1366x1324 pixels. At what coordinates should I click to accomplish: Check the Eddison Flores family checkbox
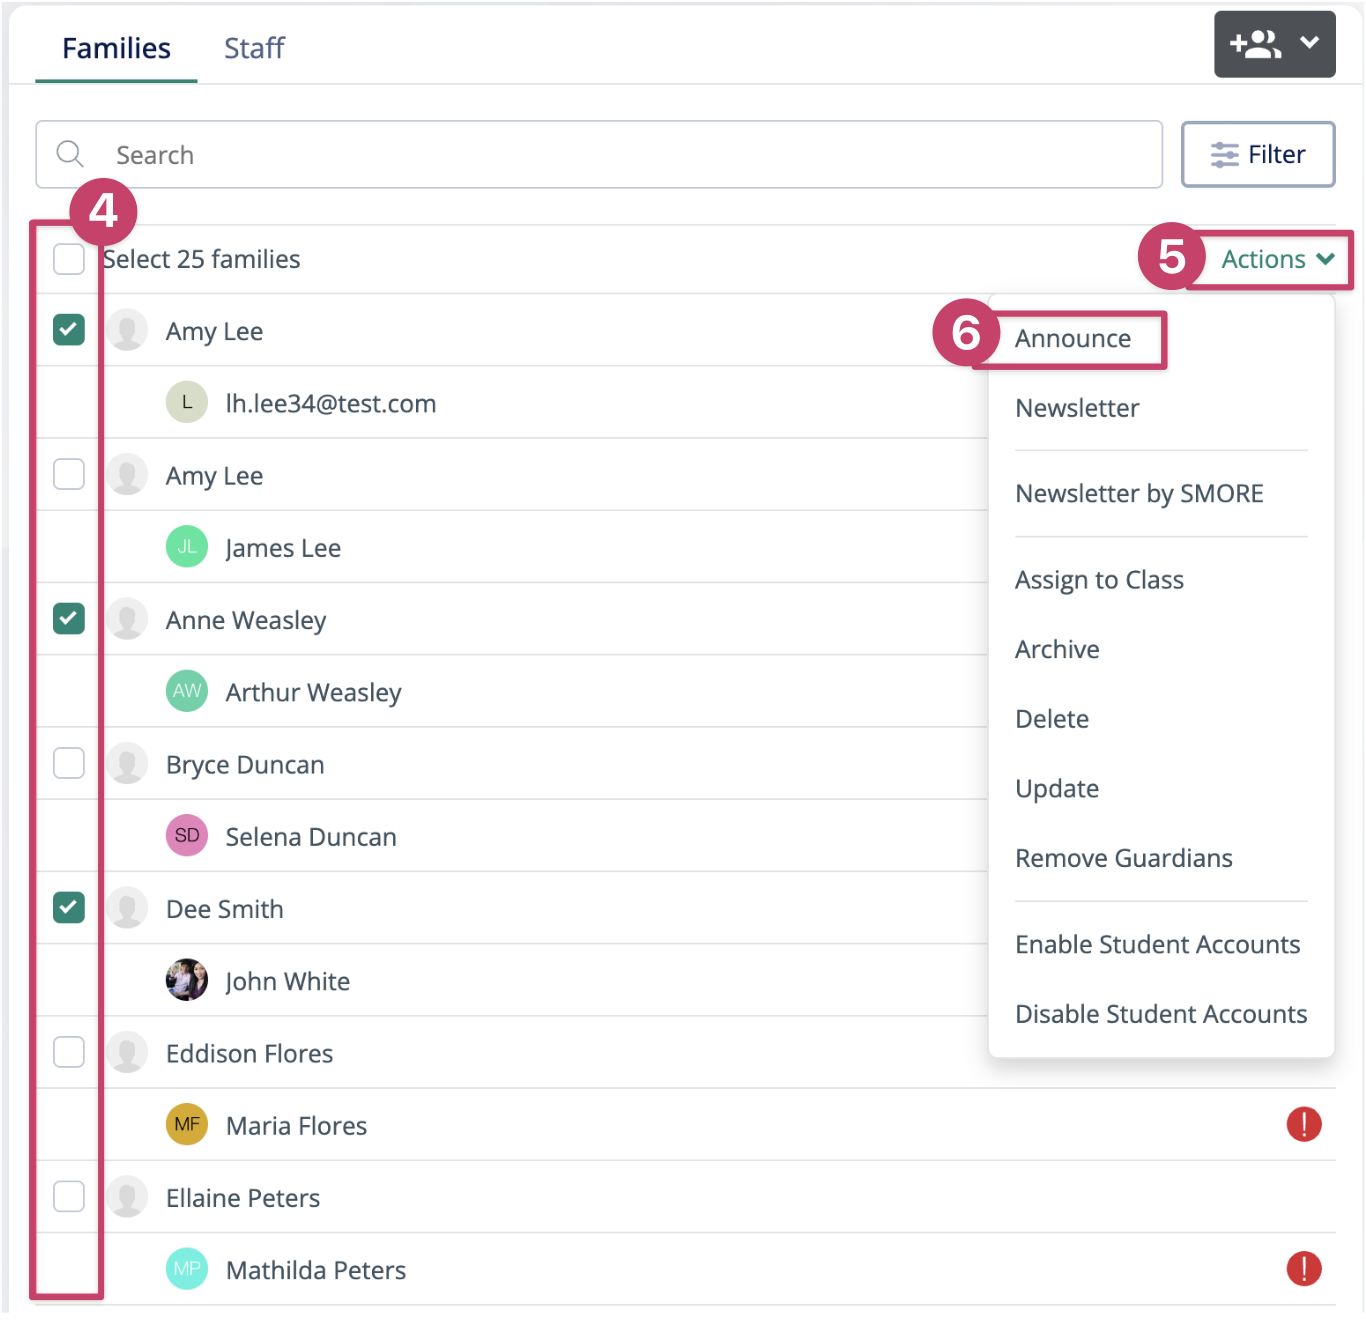69,1052
